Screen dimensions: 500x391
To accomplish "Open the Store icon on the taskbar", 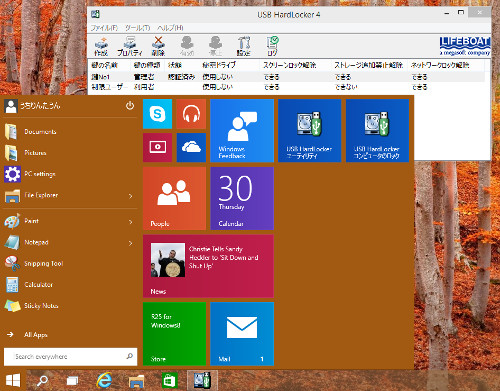I will 169,380.
